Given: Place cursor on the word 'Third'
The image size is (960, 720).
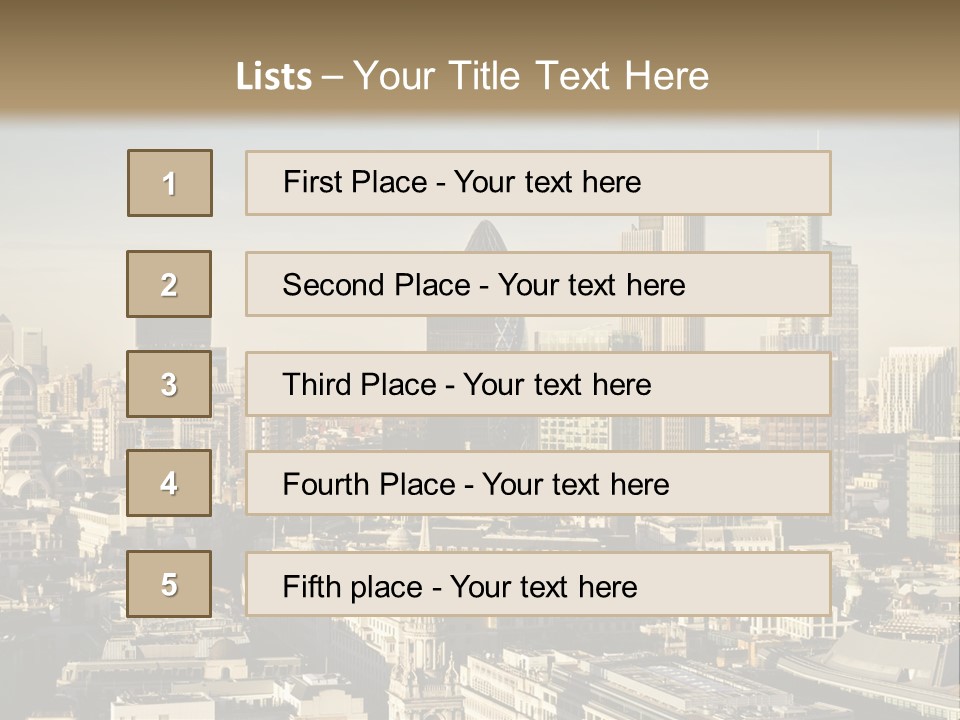Looking at the screenshot, I should 317,385.
